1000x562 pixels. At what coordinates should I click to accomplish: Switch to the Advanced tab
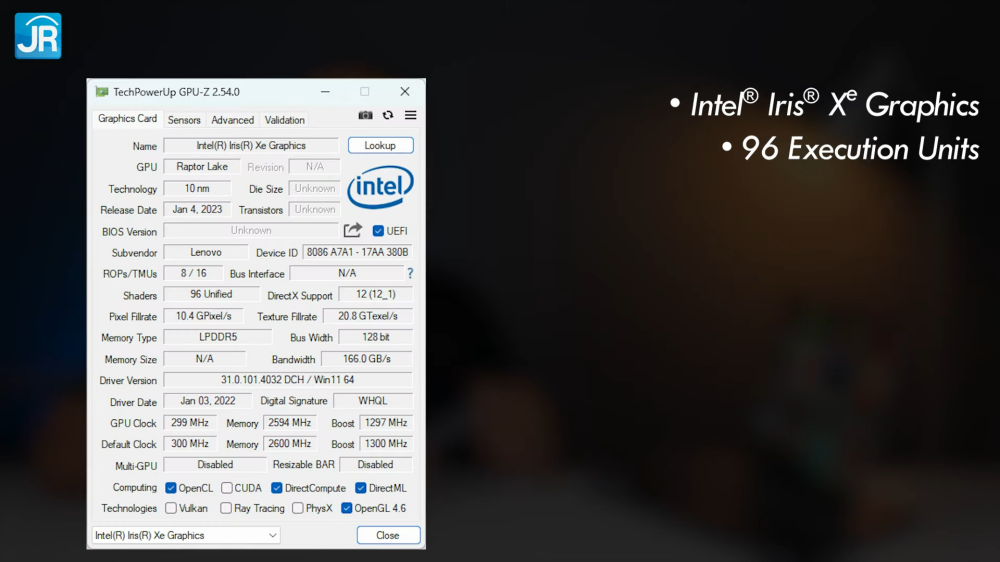(232, 120)
